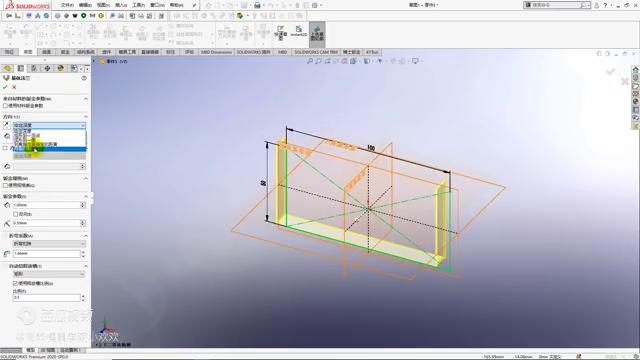Click the Zoom to Fit icon in view toolbar
Image resolution: width=640 pixels, height=360 pixels.
[x=310, y=61]
